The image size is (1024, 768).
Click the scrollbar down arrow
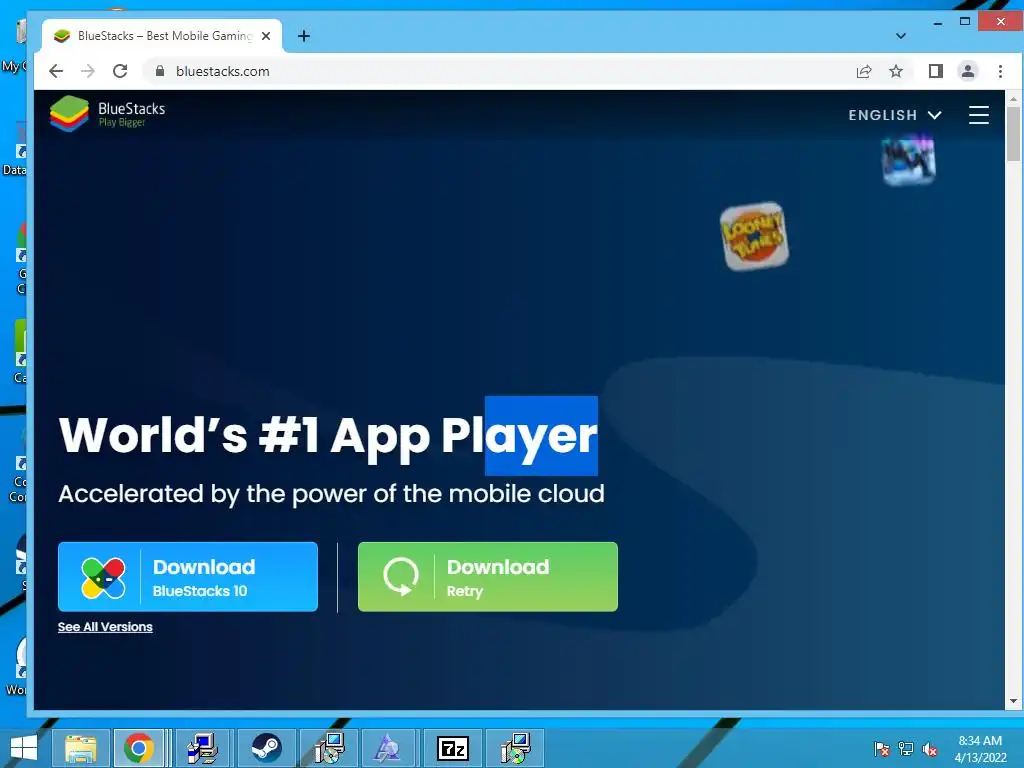[1013, 701]
